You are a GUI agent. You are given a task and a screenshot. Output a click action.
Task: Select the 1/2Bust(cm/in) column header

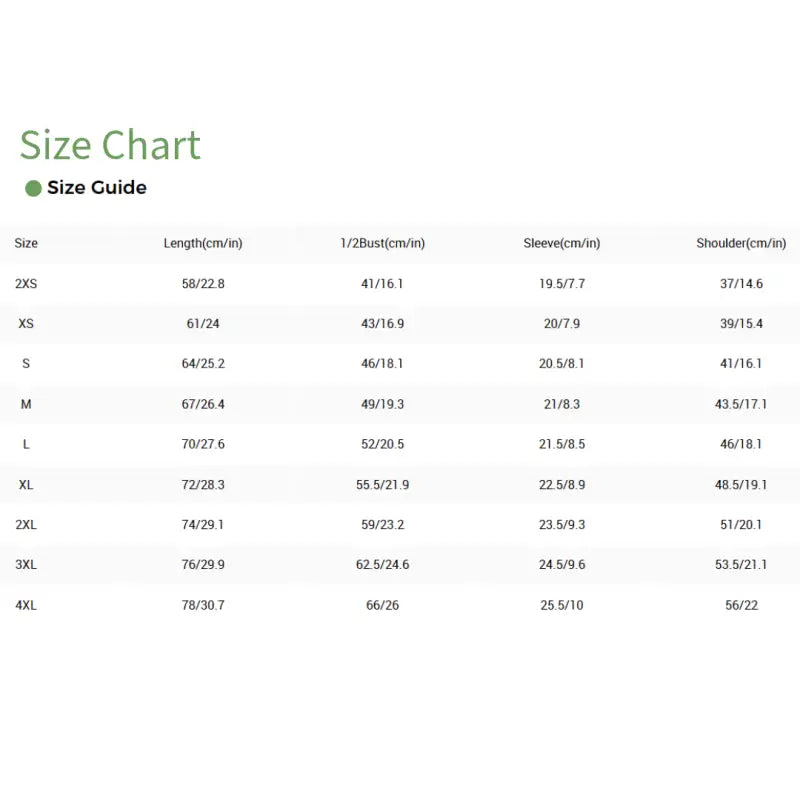(x=382, y=243)
